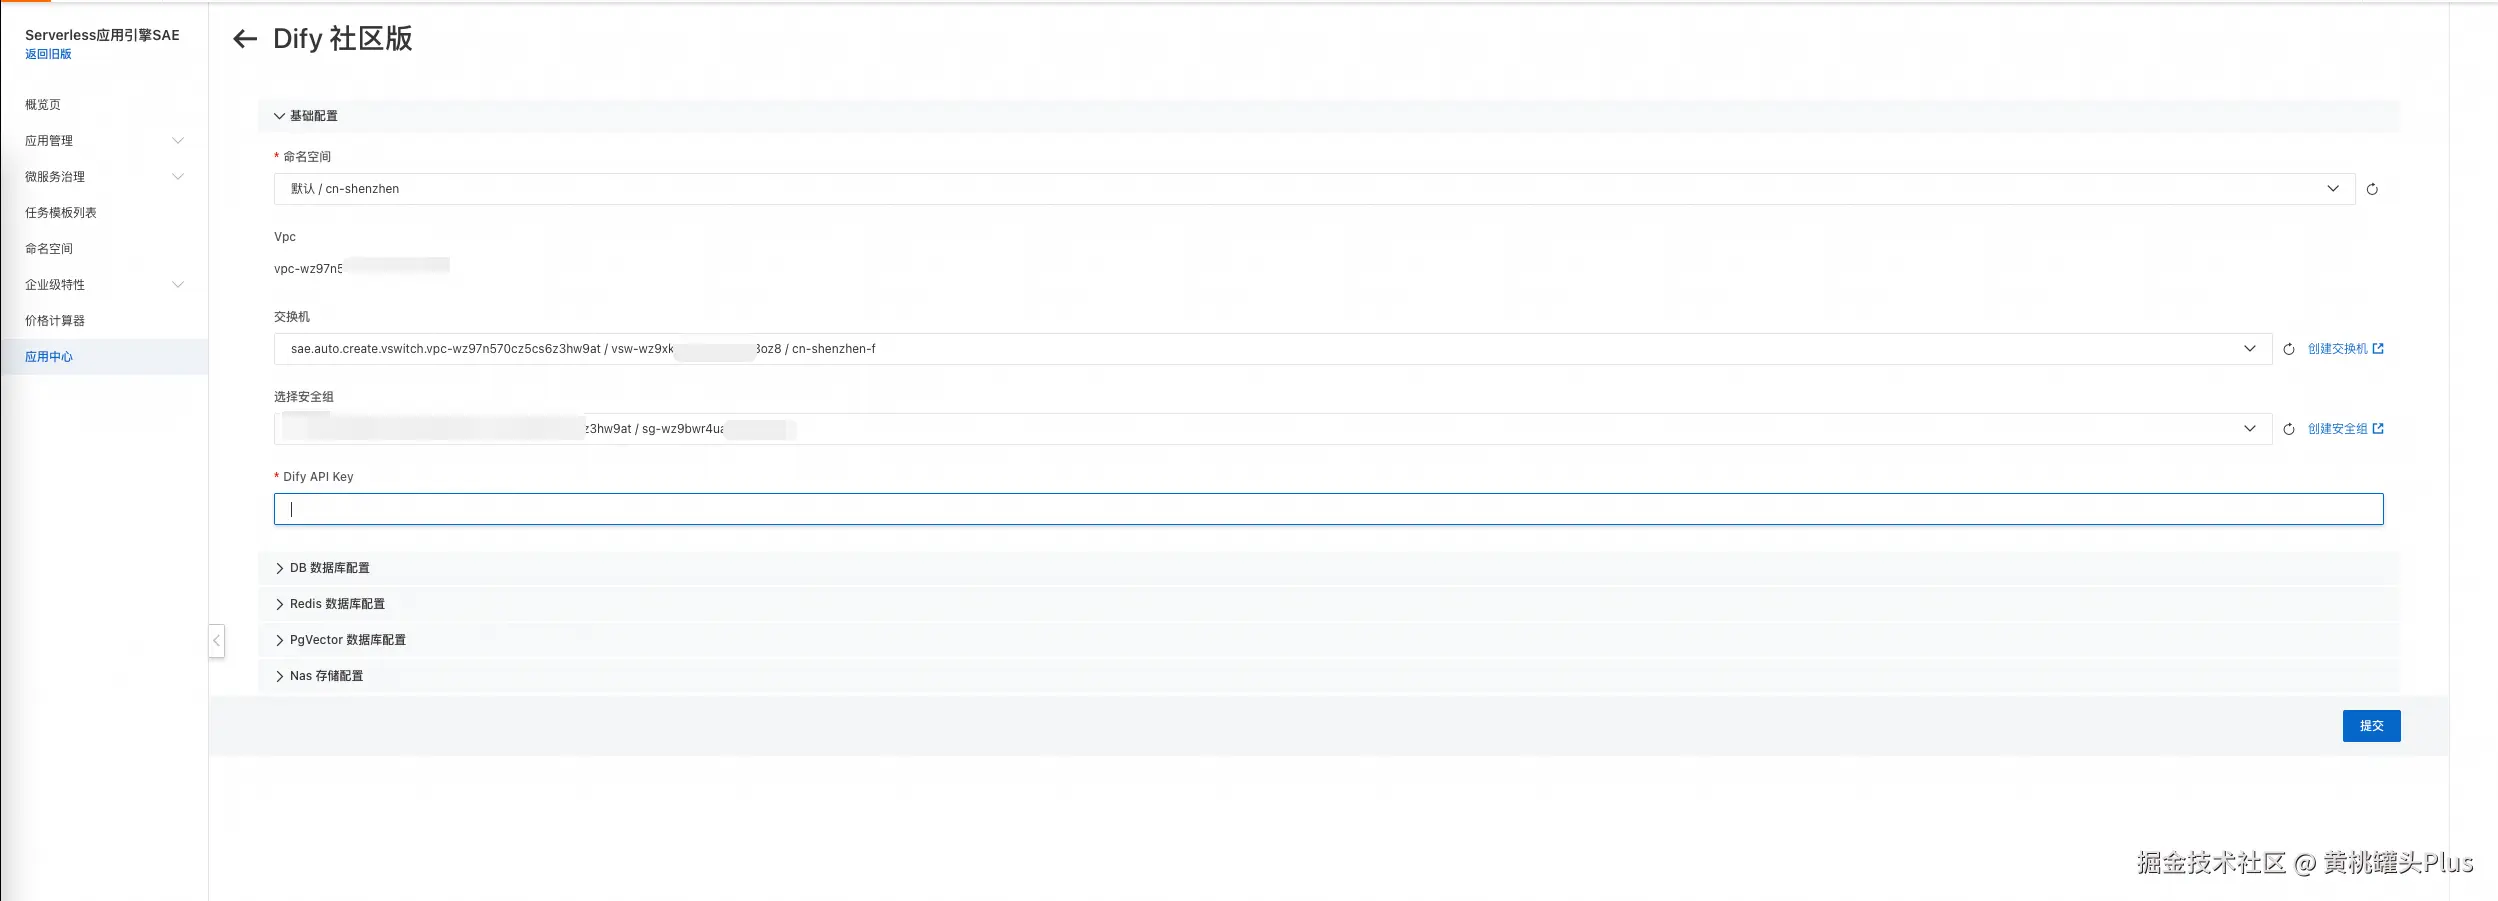
Task: Open the 交换机 vswitch dropdown
Action: coord(1273,349)
